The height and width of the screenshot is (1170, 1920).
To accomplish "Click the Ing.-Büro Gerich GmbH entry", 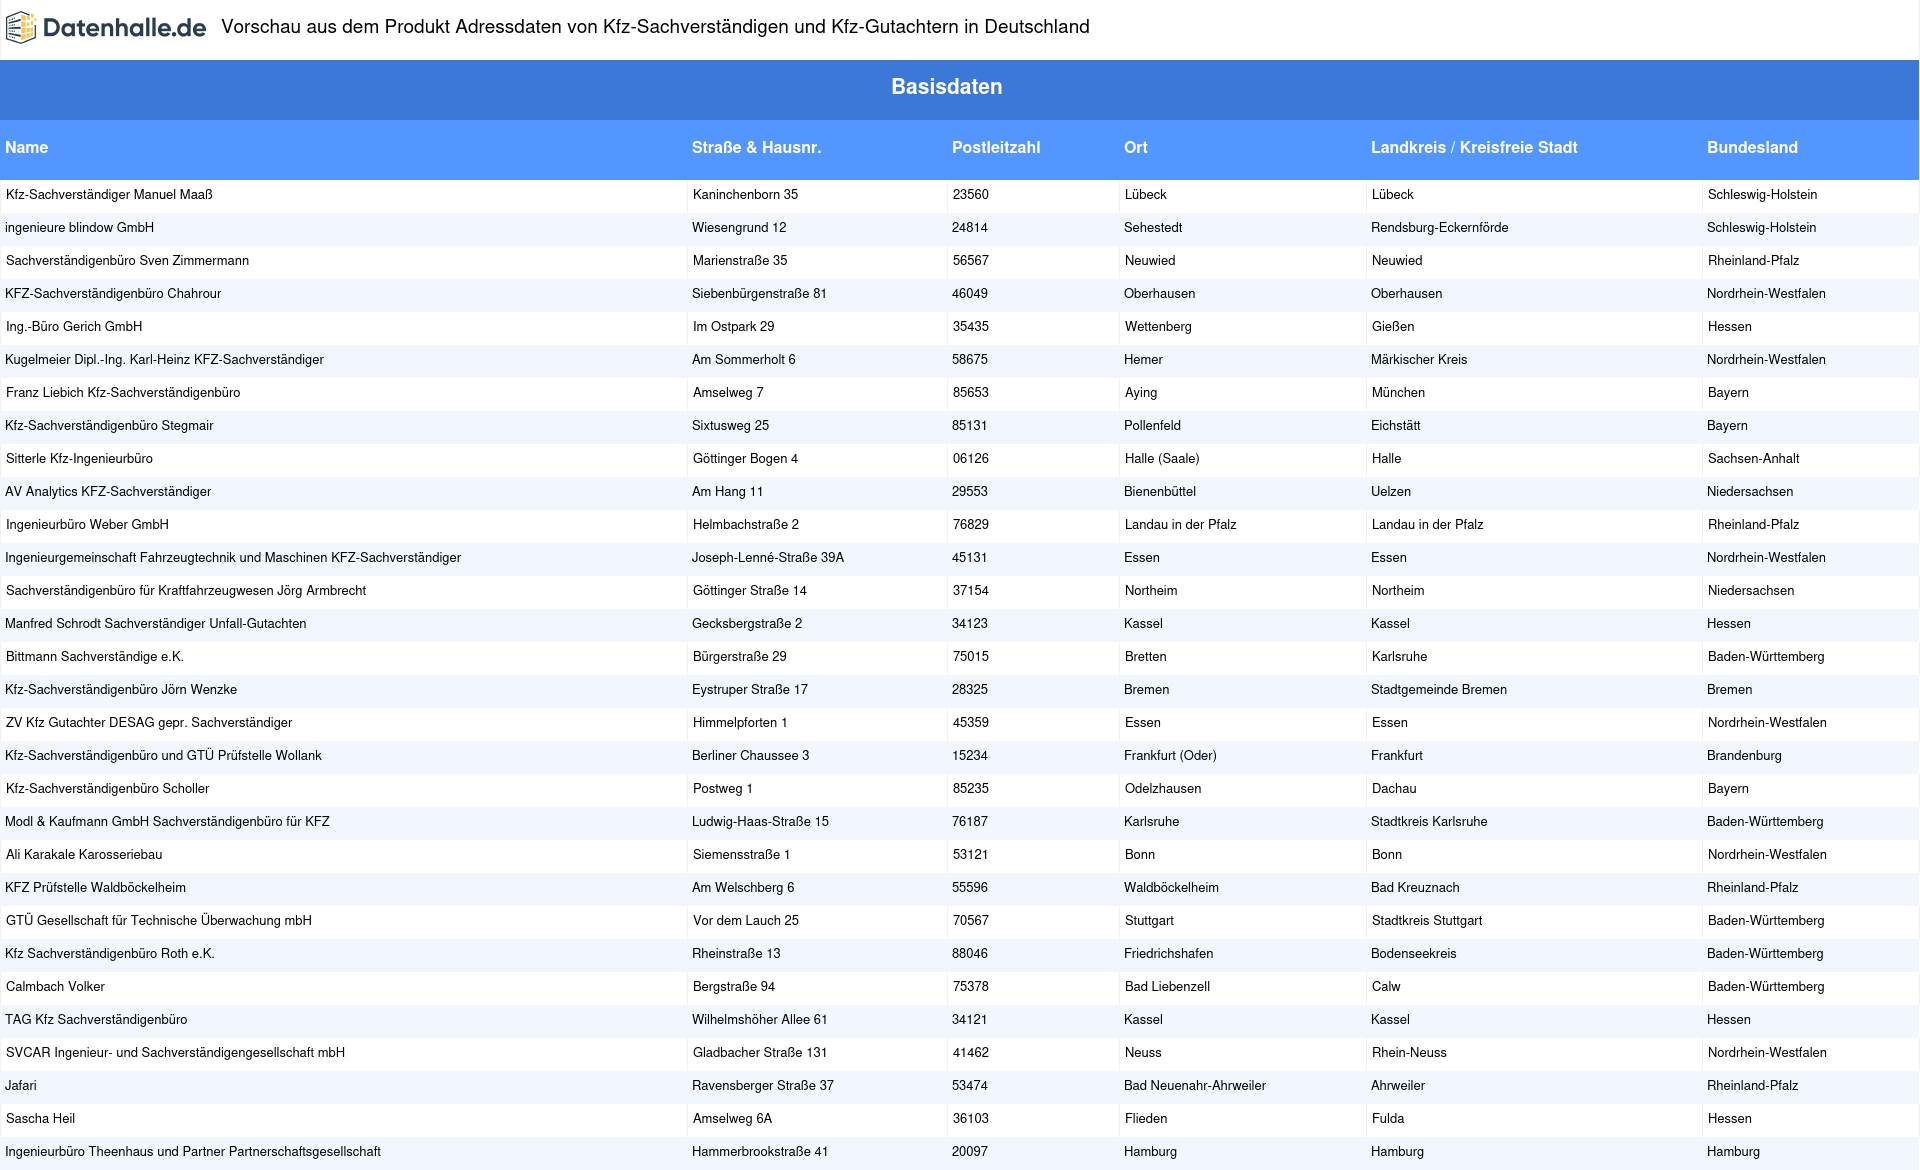I will coord(75,327).
